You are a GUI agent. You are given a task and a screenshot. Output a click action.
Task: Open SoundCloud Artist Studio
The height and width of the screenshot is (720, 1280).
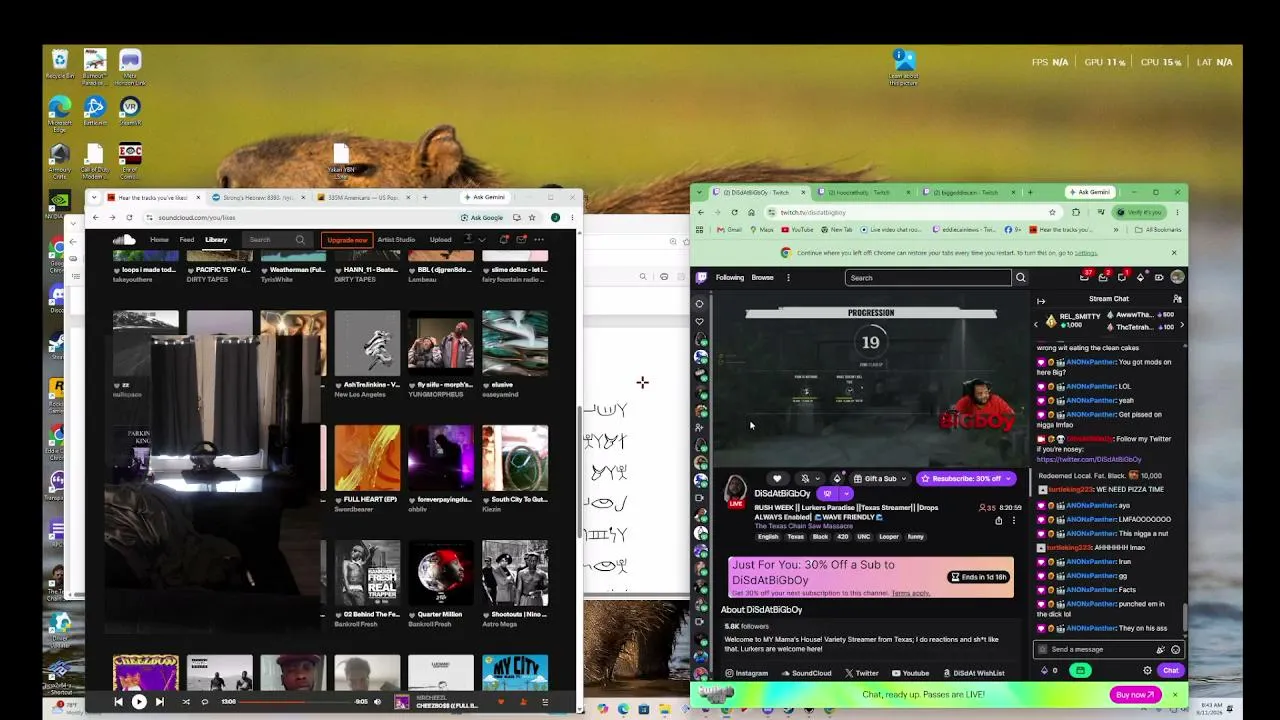click(396, 240)
